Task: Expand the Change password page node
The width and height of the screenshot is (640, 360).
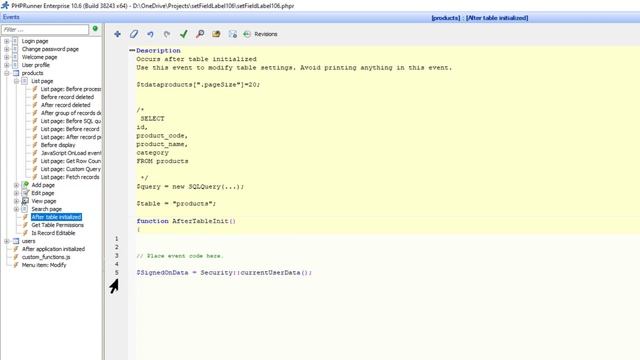Action: (7, 49)
